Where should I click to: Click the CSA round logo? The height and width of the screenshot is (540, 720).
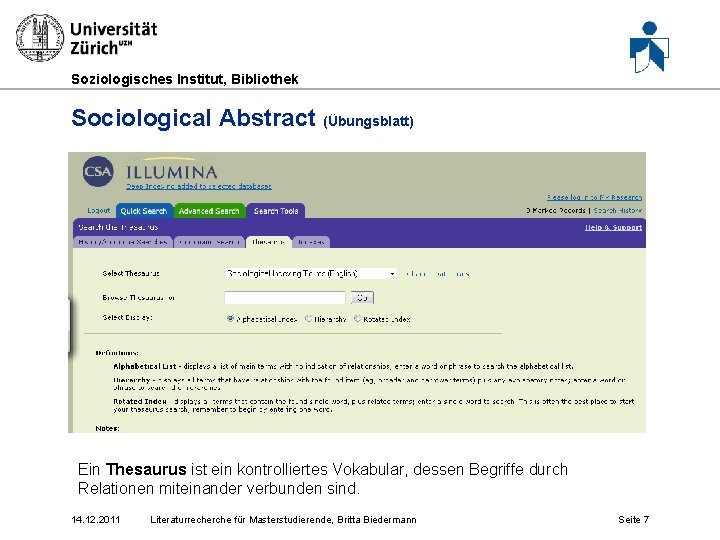click(97, 172)
